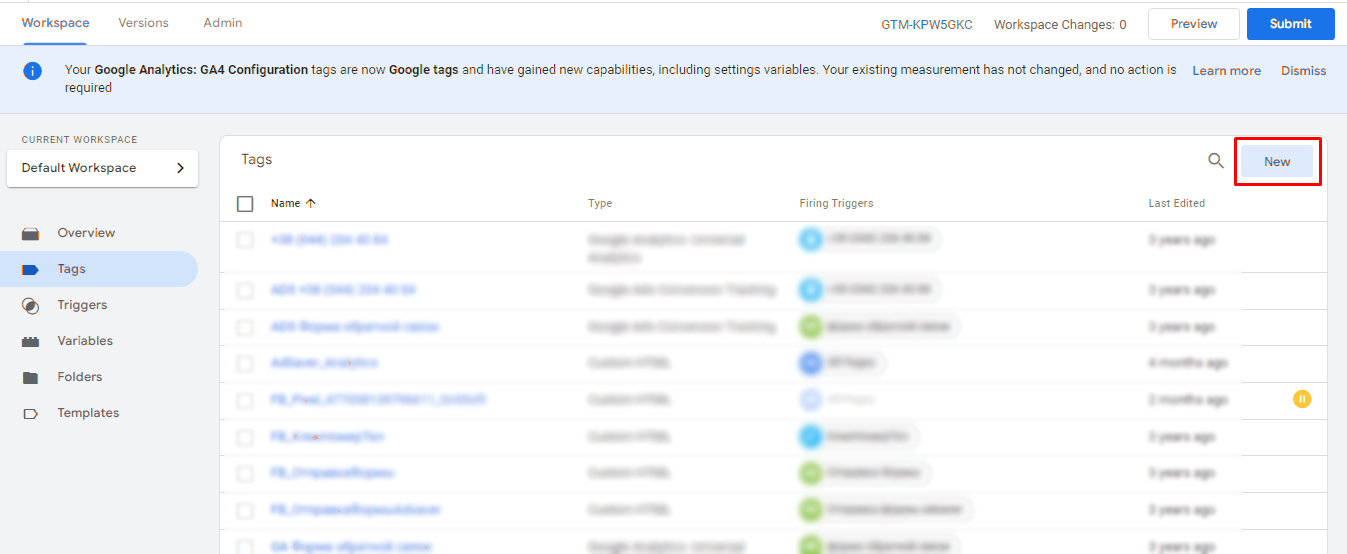Click the Folders icon in sidebar

tap(31, 377)
